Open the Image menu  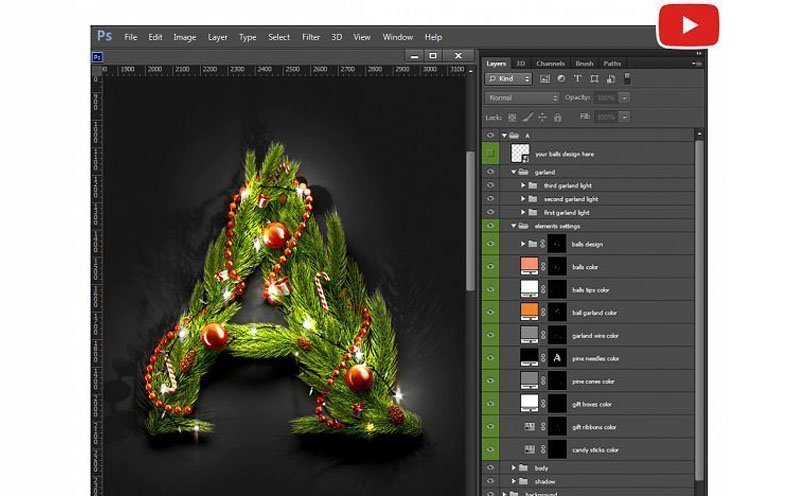click(185, 37)
